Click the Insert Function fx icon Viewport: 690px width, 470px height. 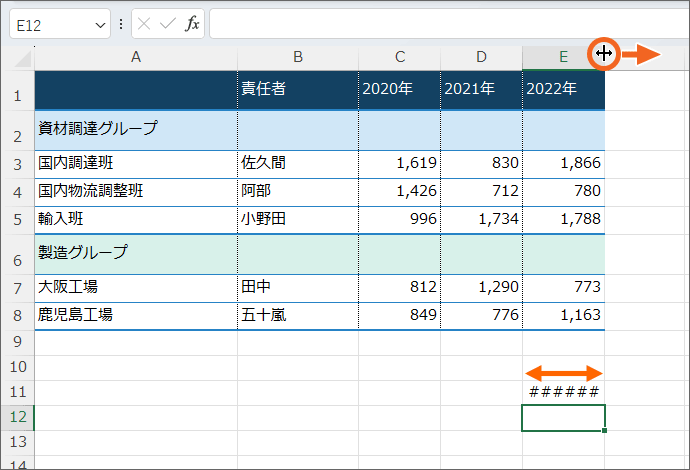[x=192, y=23]
